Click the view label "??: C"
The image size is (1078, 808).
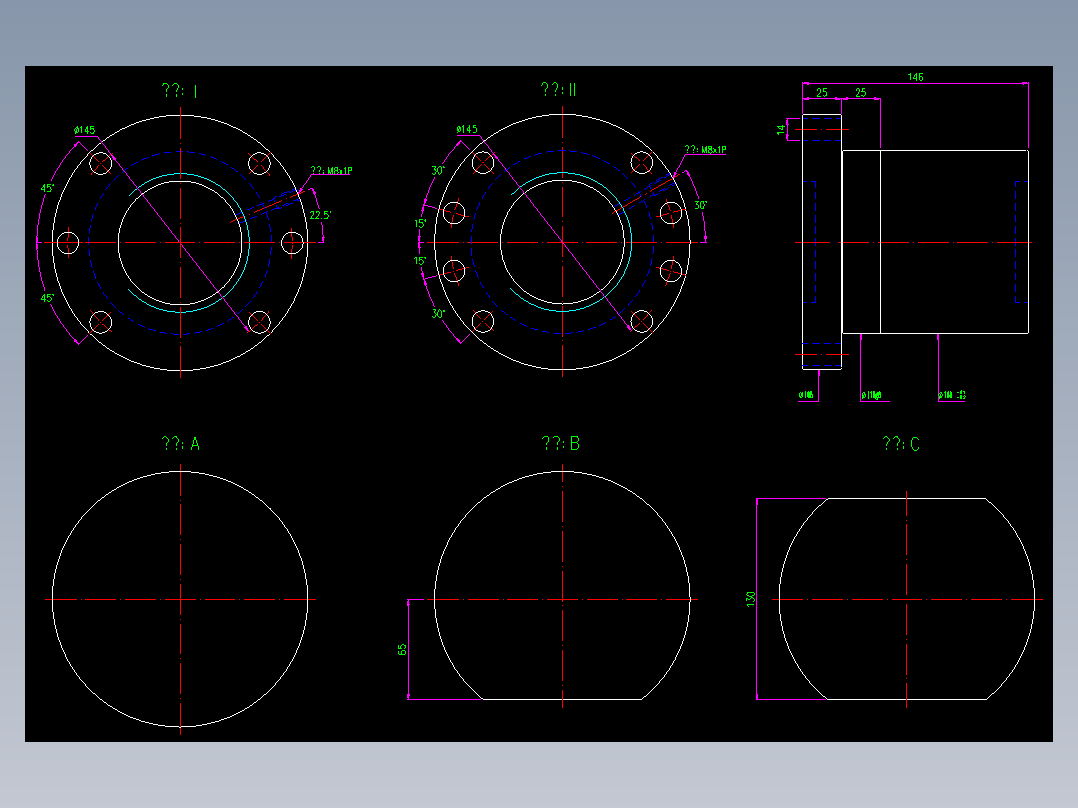tap(902, 442)
